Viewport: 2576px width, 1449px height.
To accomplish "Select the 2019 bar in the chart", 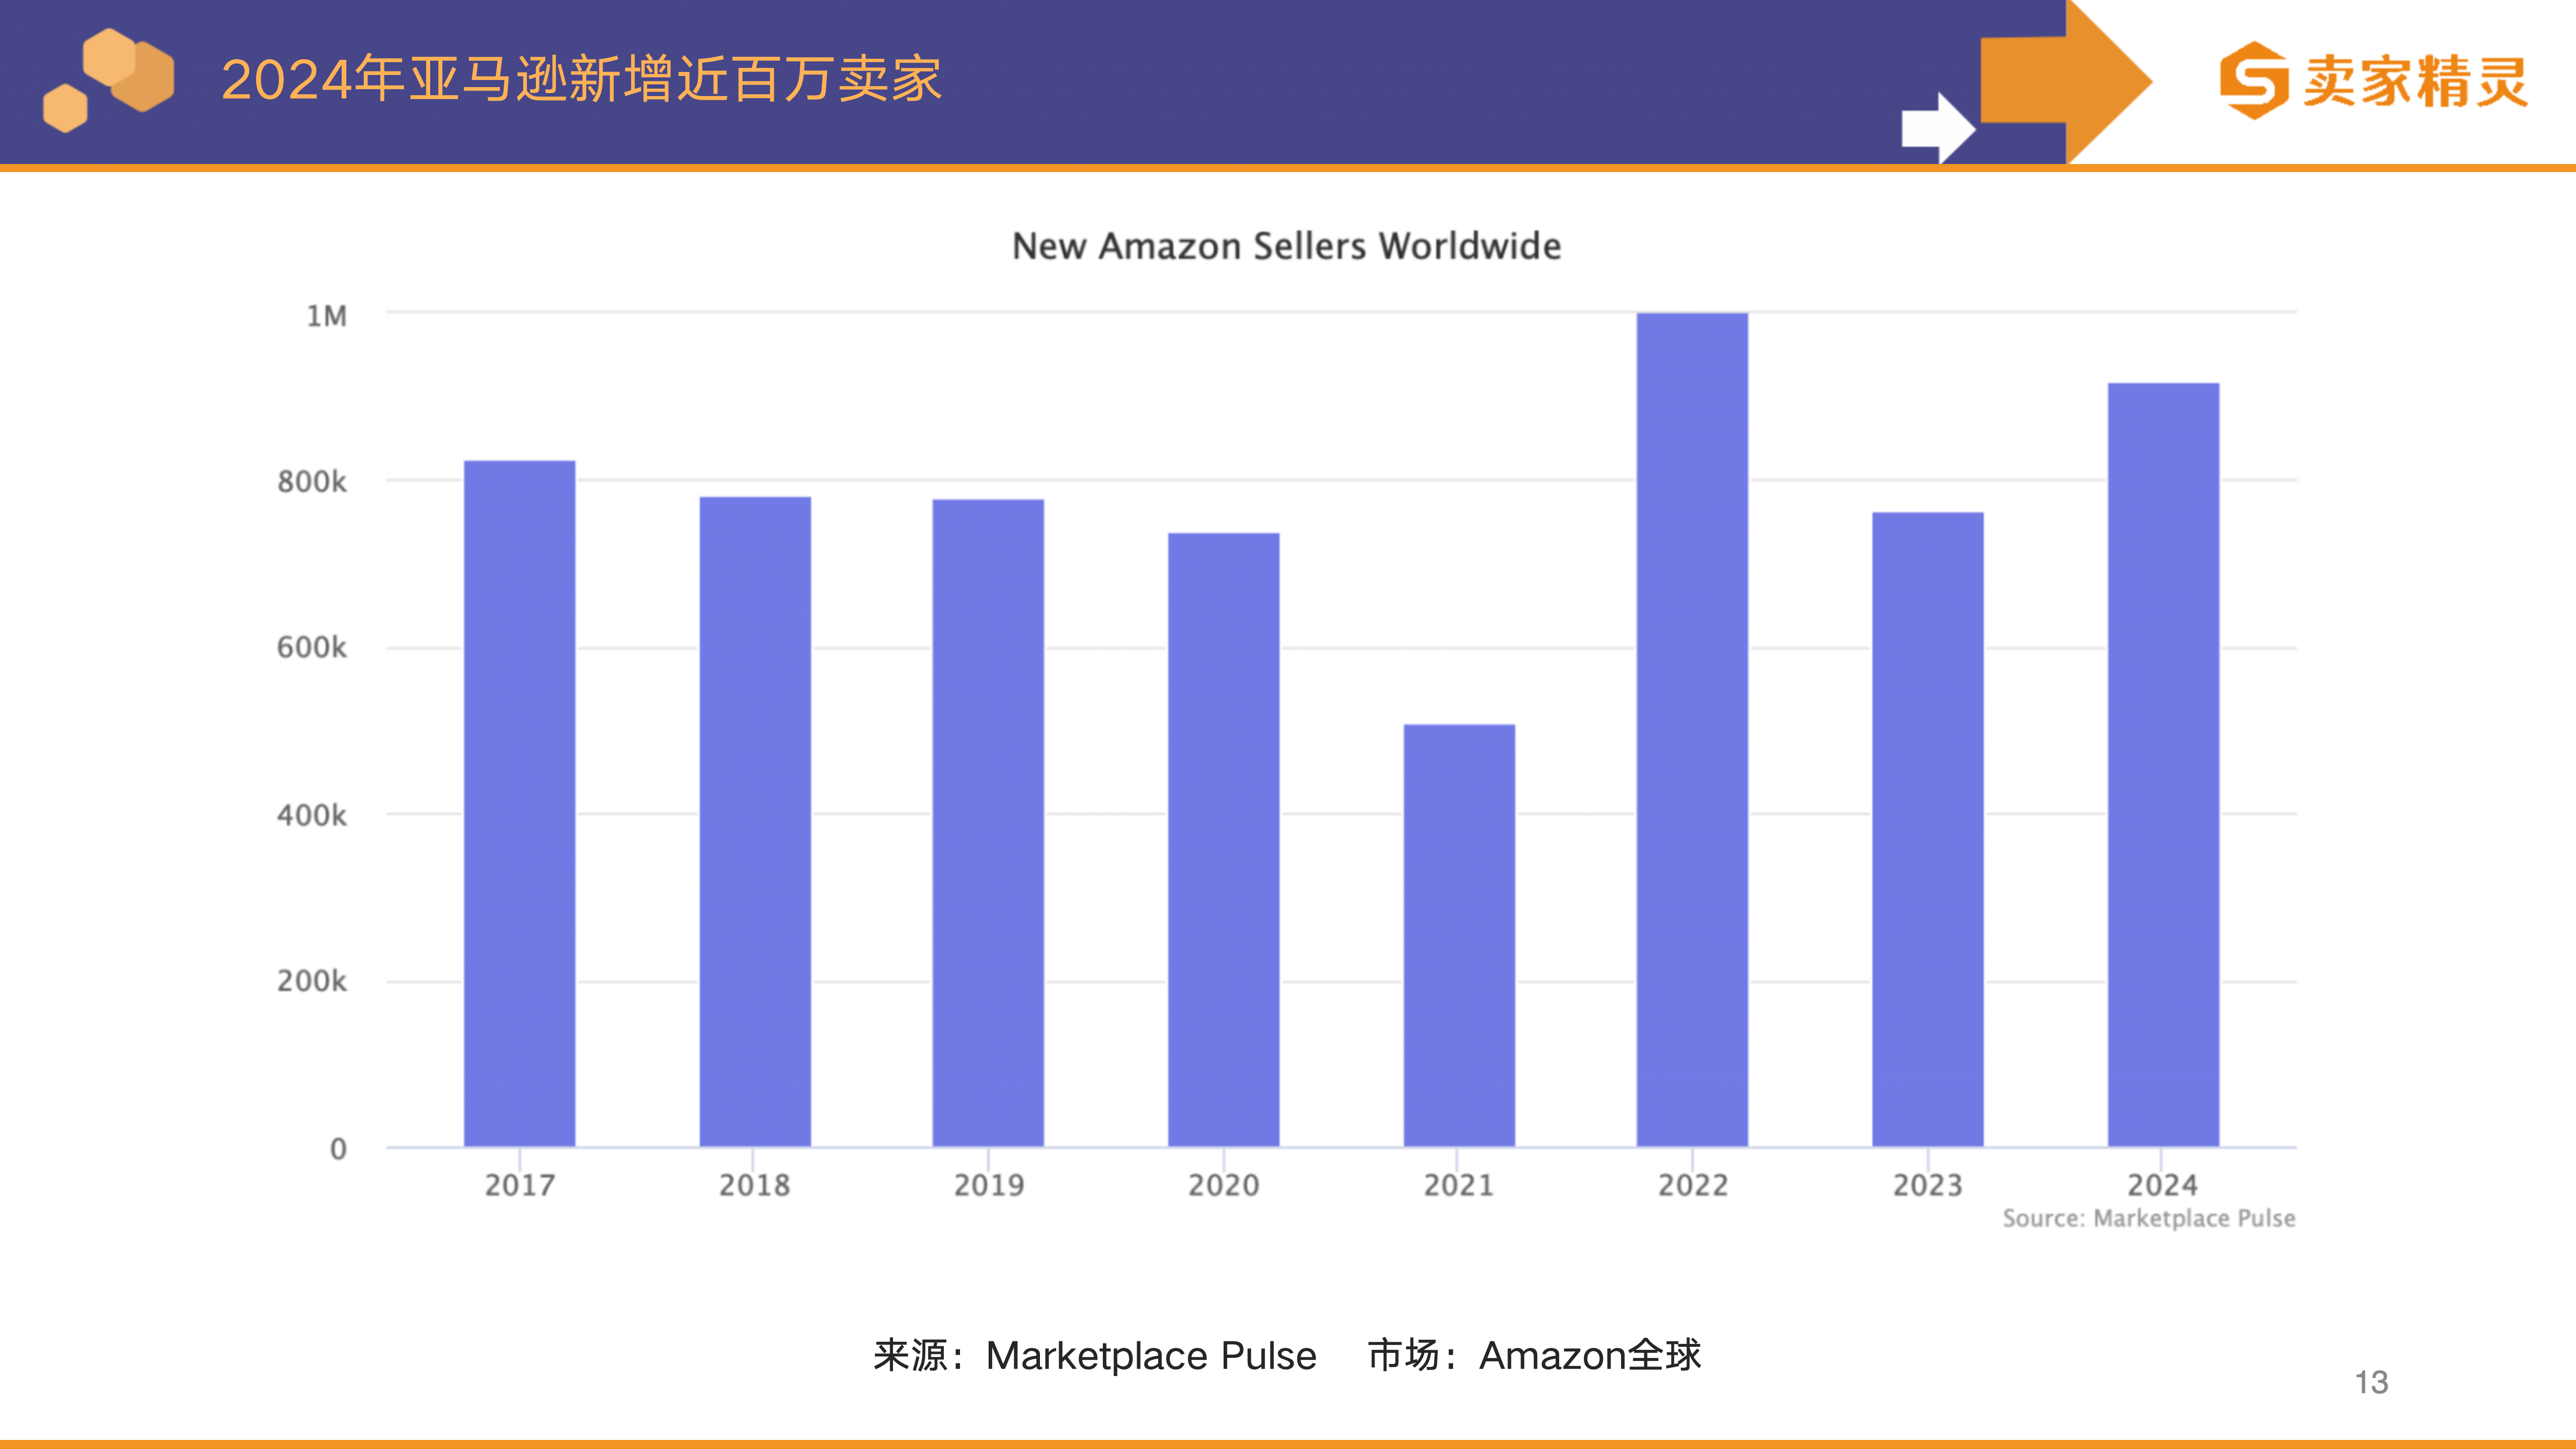I will tap(988, 822).
